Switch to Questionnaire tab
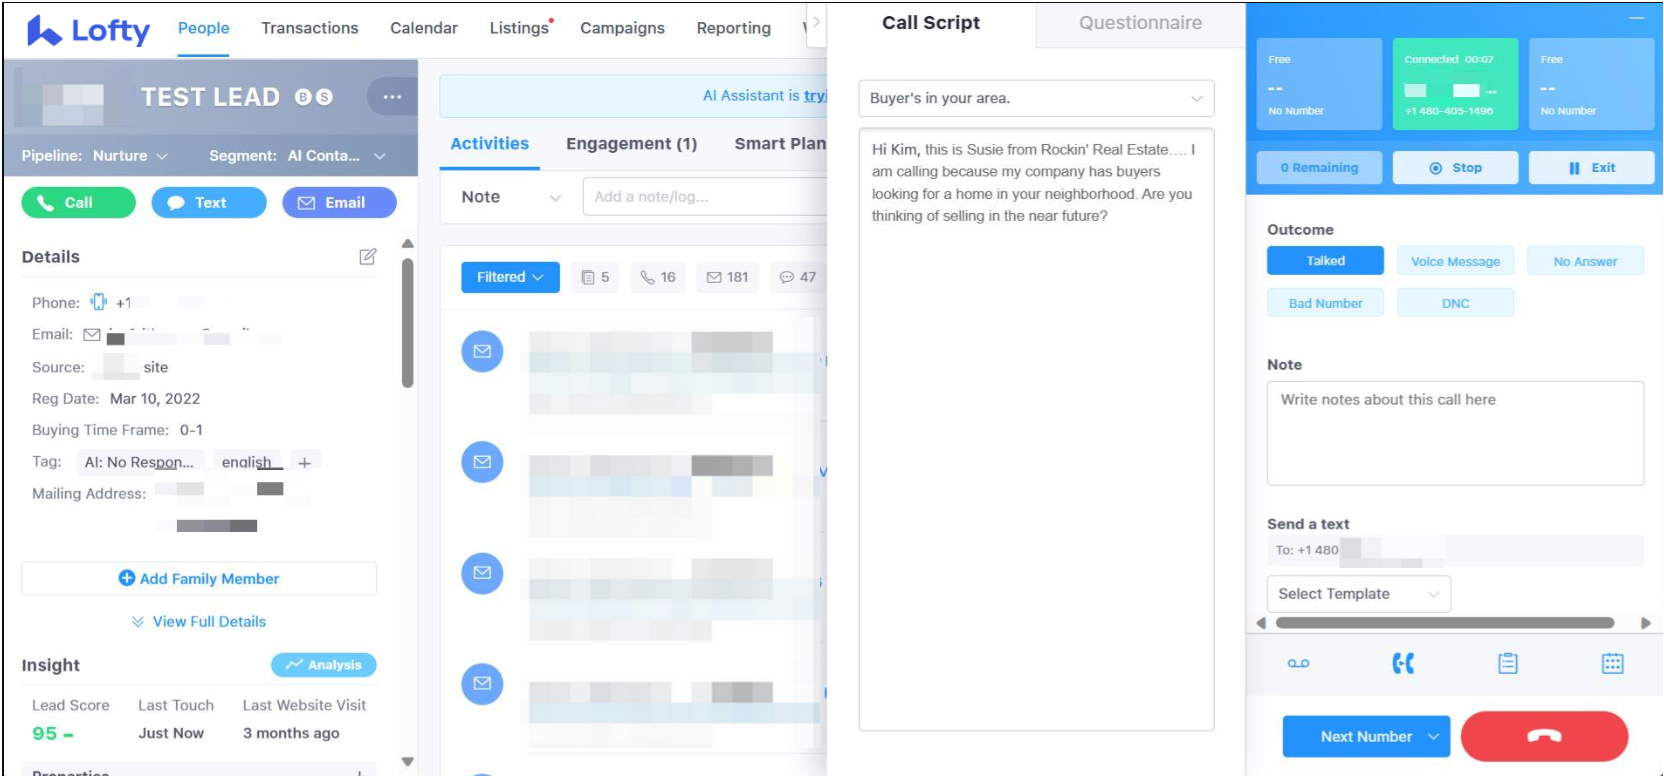 [1140, 23]
